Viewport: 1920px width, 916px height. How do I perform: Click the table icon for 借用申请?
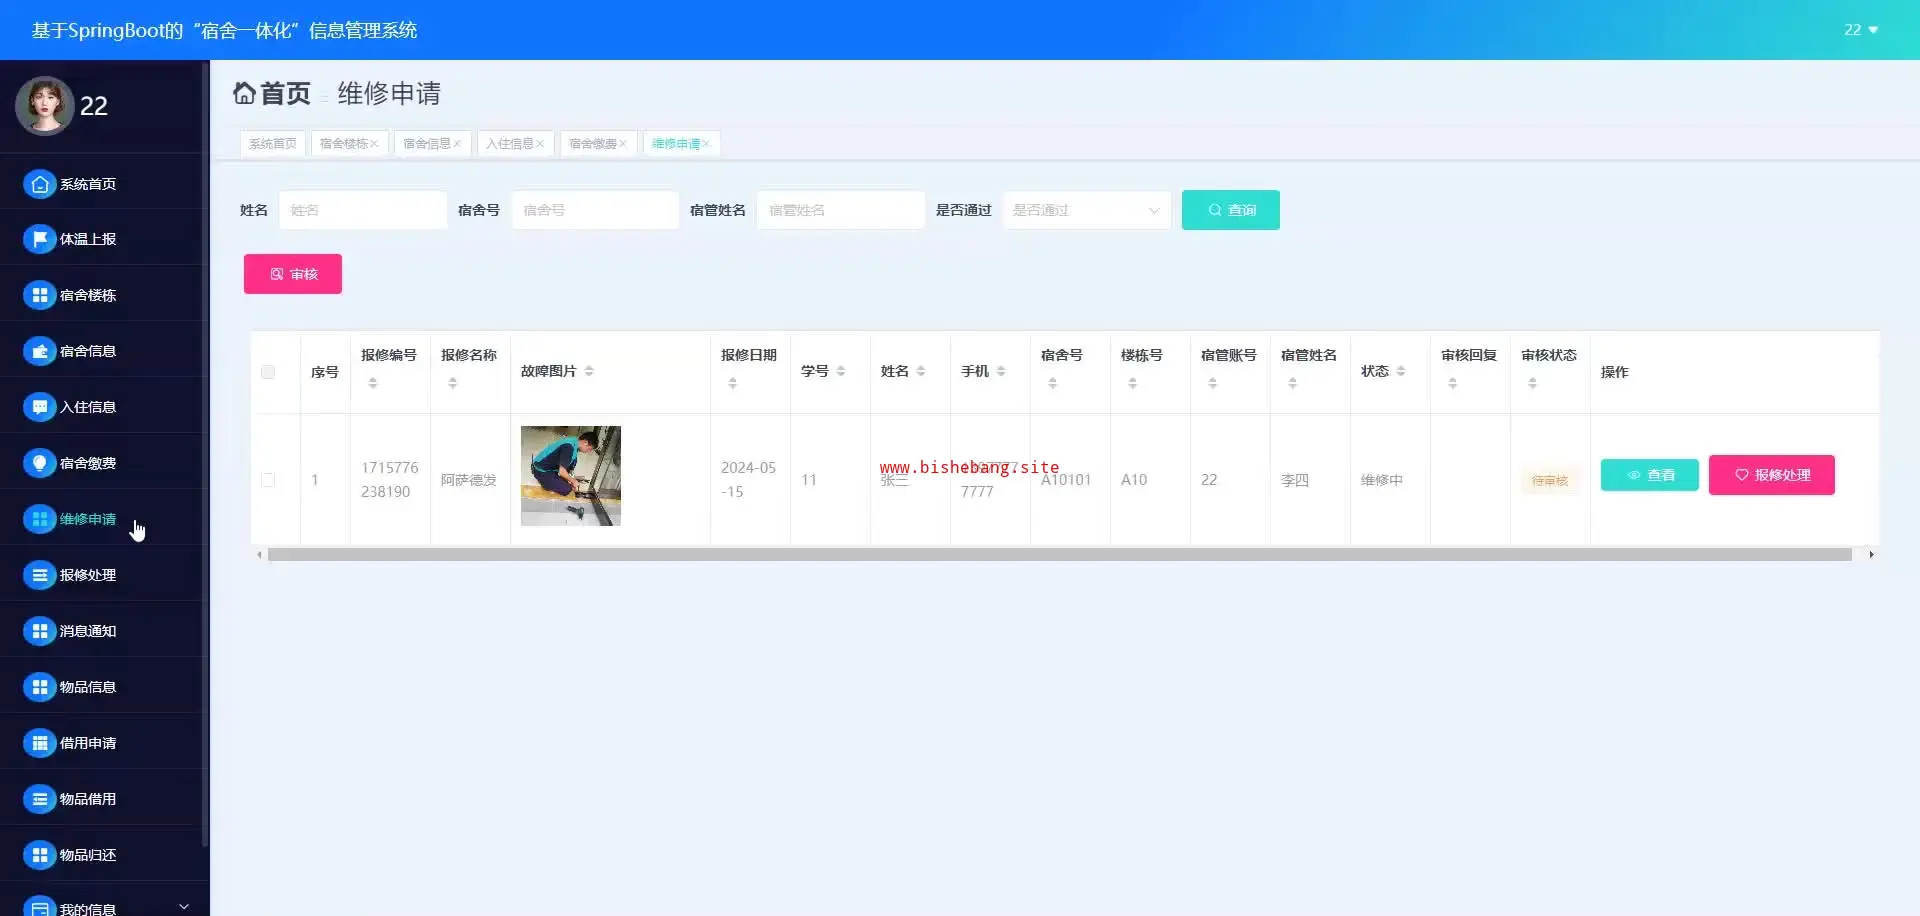click(x=39, y=743)
